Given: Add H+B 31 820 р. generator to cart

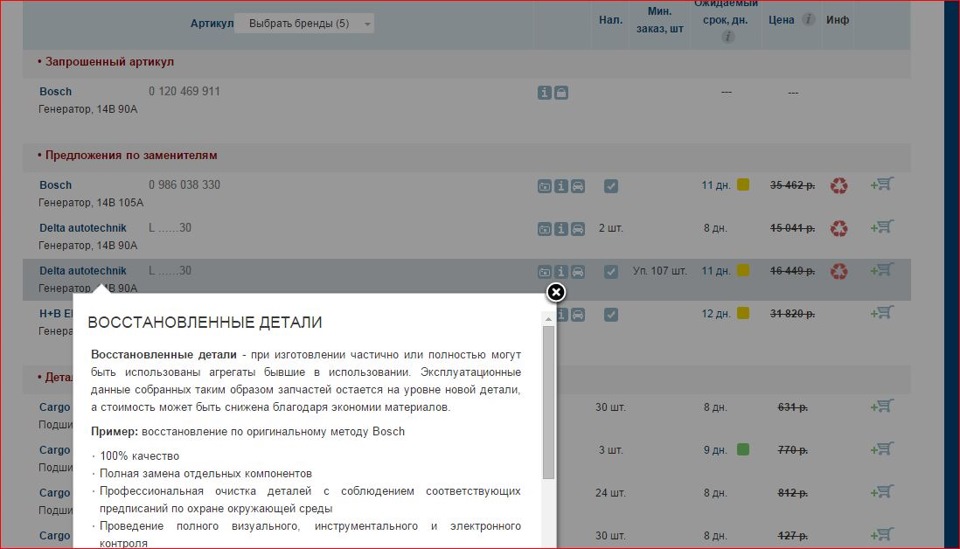Looking at the screenshot, I should (x=882, y=312).
